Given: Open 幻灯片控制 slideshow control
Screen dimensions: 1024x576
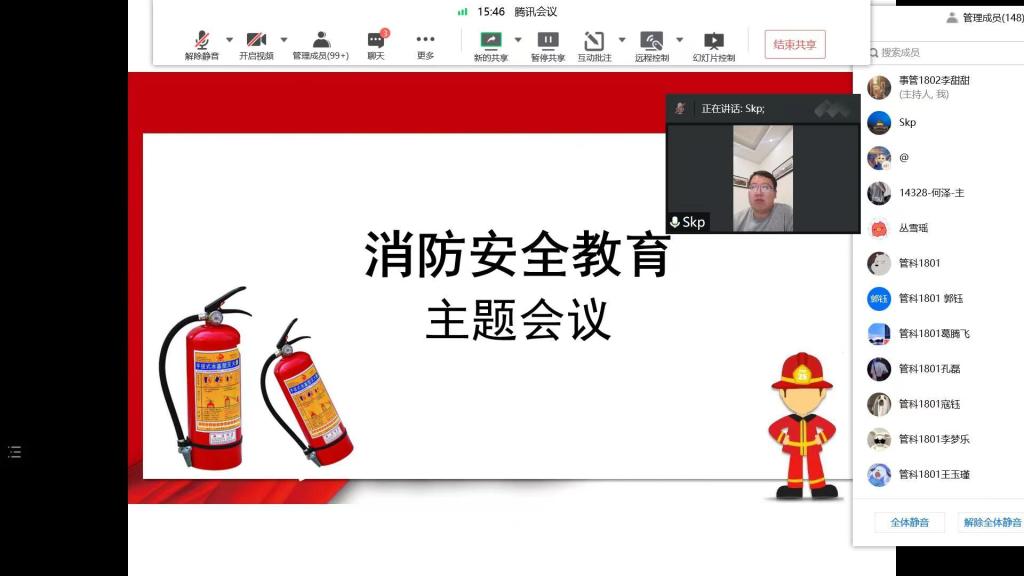Looking at the screenshot, I should [714, 41].
